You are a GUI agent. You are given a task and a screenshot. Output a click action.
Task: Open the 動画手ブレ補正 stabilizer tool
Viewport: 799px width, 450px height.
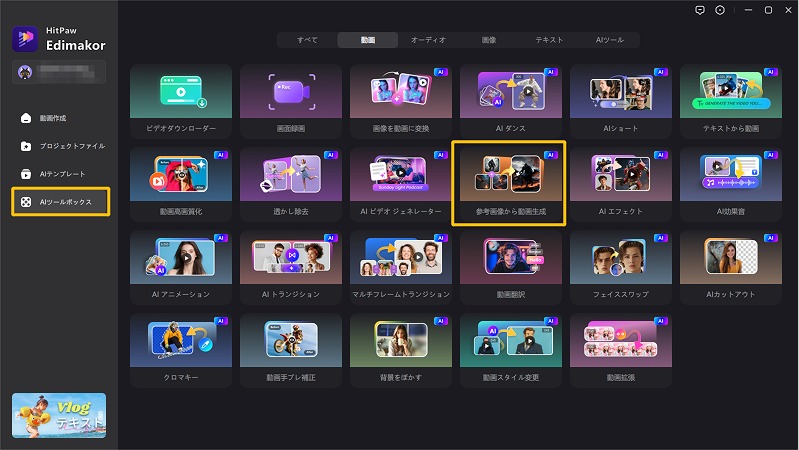[x=291, y=350]
